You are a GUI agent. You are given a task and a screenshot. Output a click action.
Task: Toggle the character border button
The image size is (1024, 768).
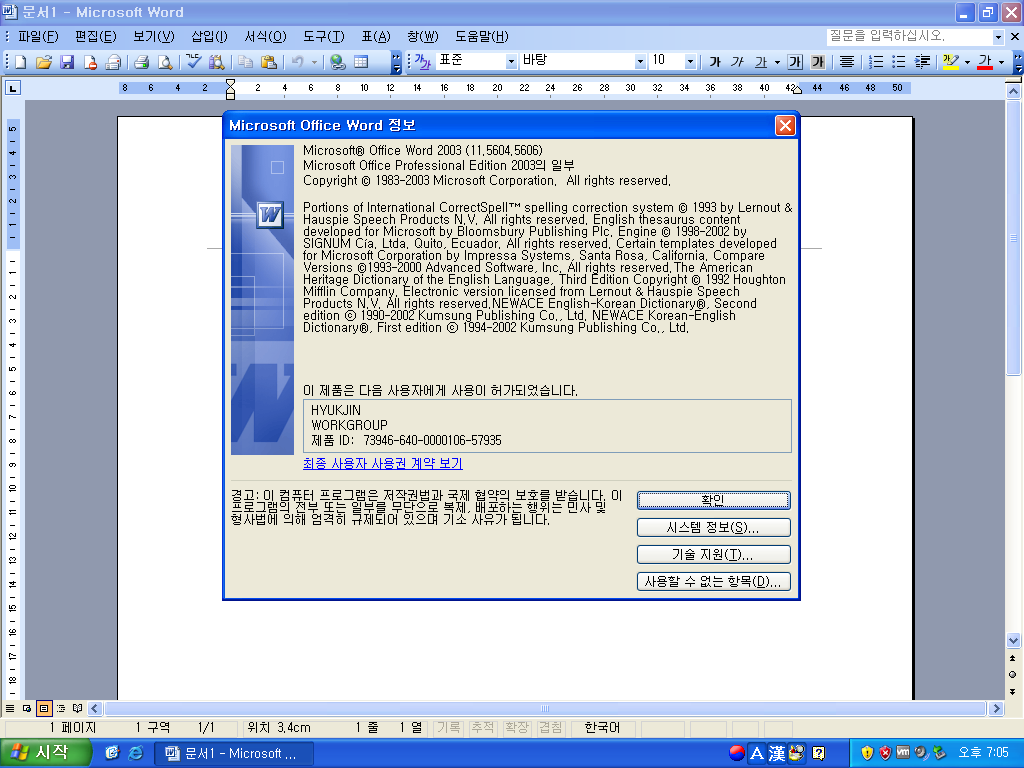coord(795,62)
